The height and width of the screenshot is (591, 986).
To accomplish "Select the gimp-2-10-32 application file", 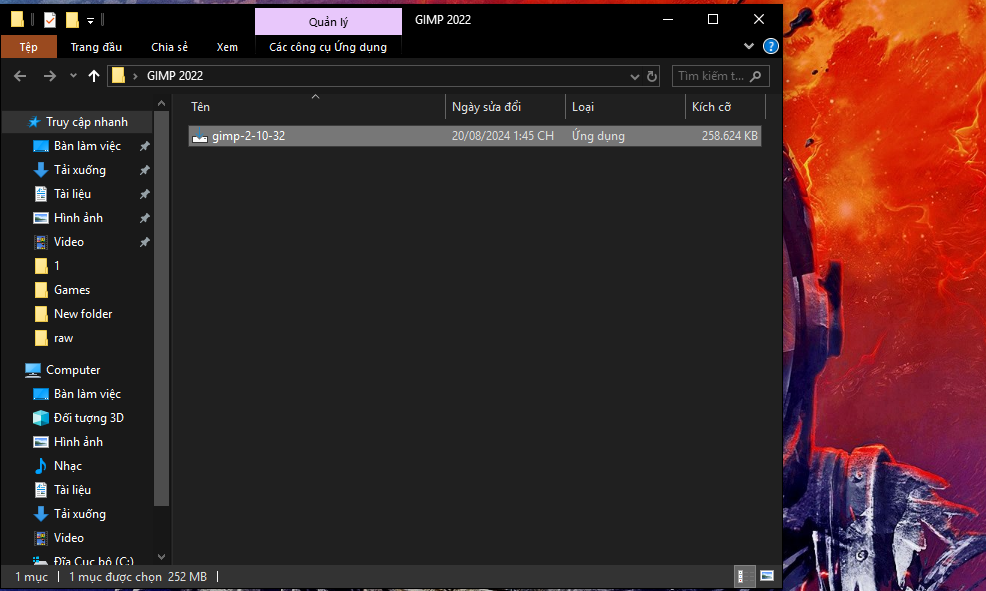I will click(248, 136).
